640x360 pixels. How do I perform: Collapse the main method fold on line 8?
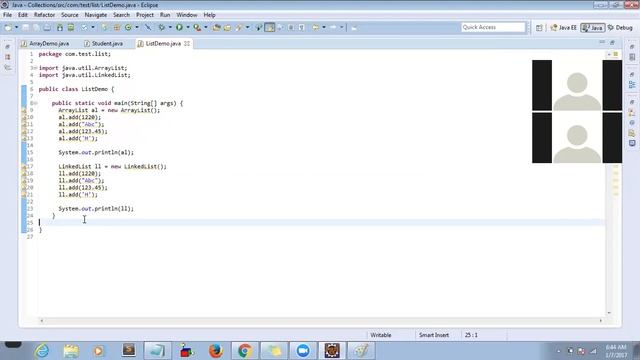tap(35, 103)
